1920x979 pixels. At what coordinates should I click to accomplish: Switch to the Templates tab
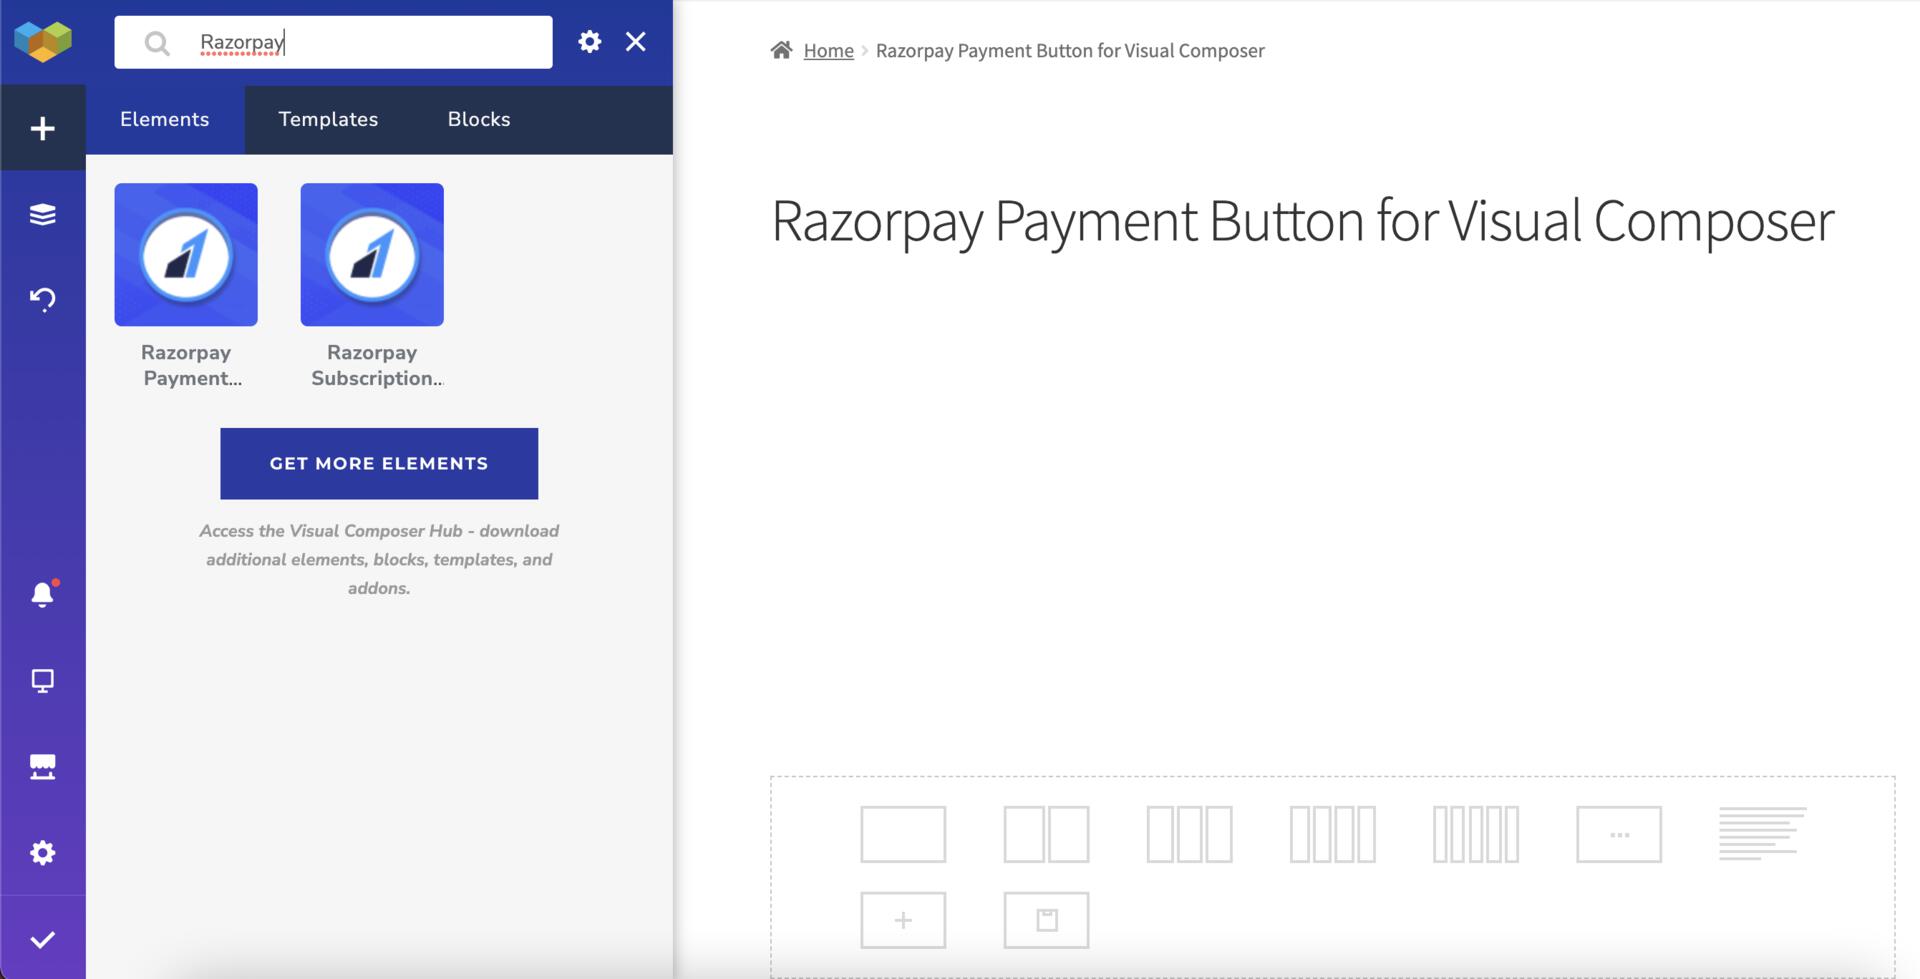click(328, 119)
